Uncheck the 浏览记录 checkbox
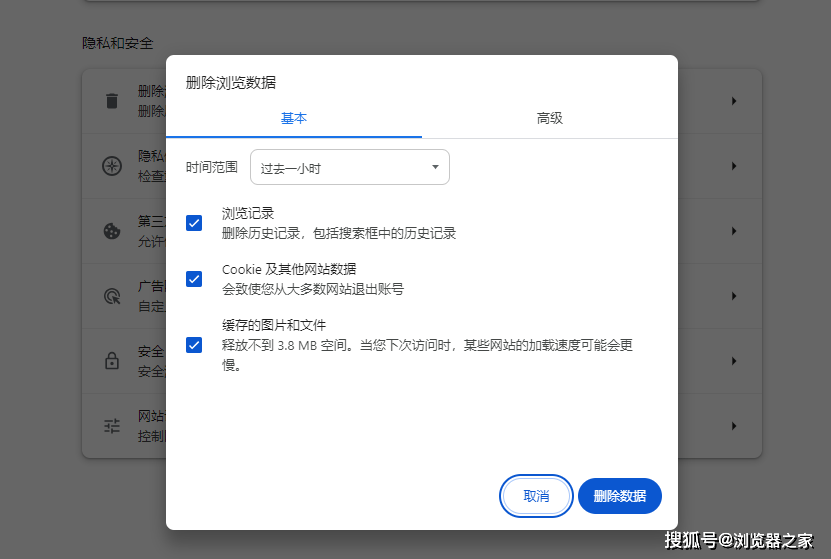This screenshot has width=831, height=559. 194,223
